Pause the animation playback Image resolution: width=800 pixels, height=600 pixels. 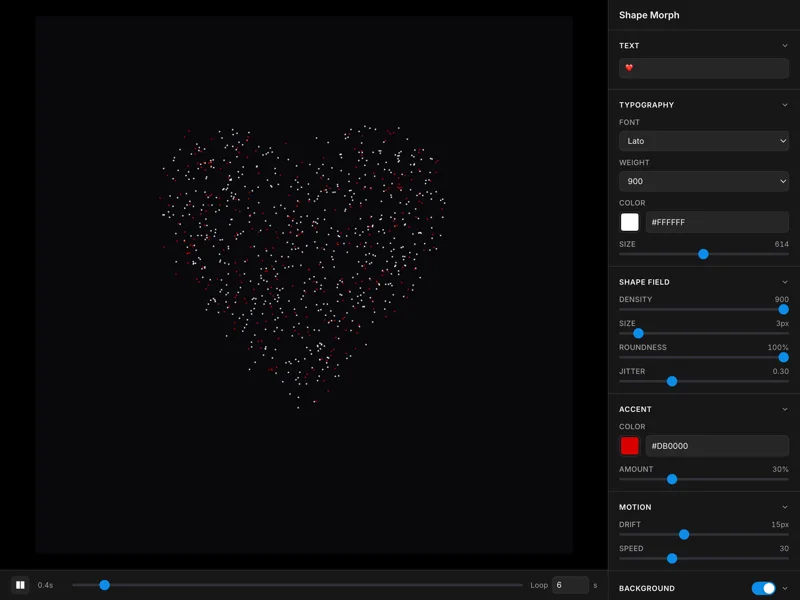20,585
